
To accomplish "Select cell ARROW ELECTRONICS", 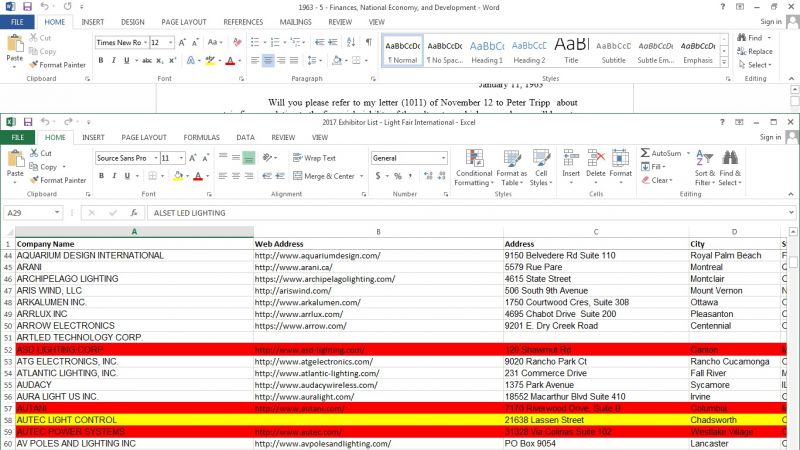I will 134,326.
